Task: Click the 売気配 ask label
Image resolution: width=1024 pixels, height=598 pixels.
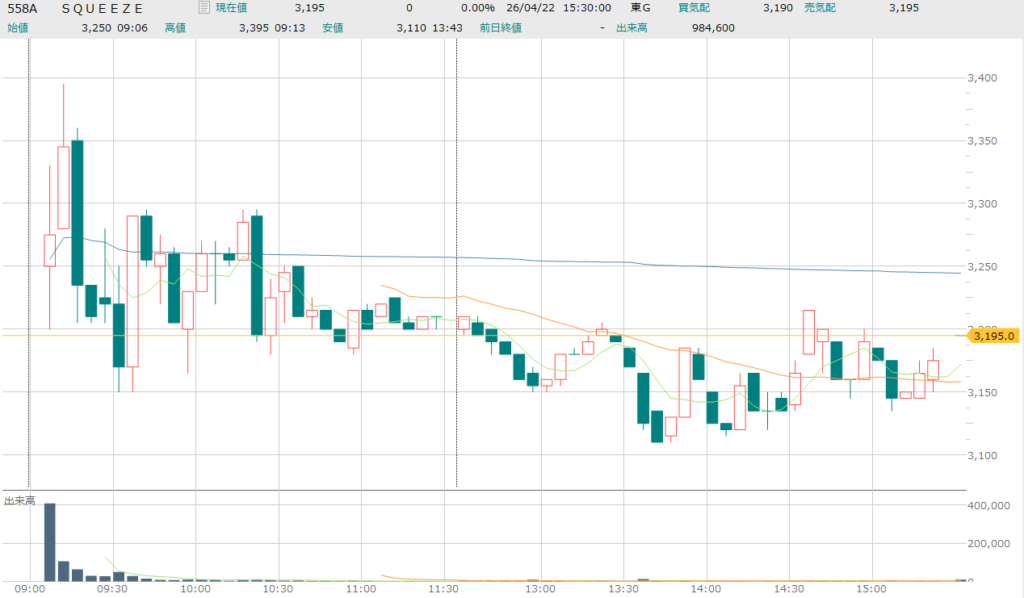Action: coord(821,8)
